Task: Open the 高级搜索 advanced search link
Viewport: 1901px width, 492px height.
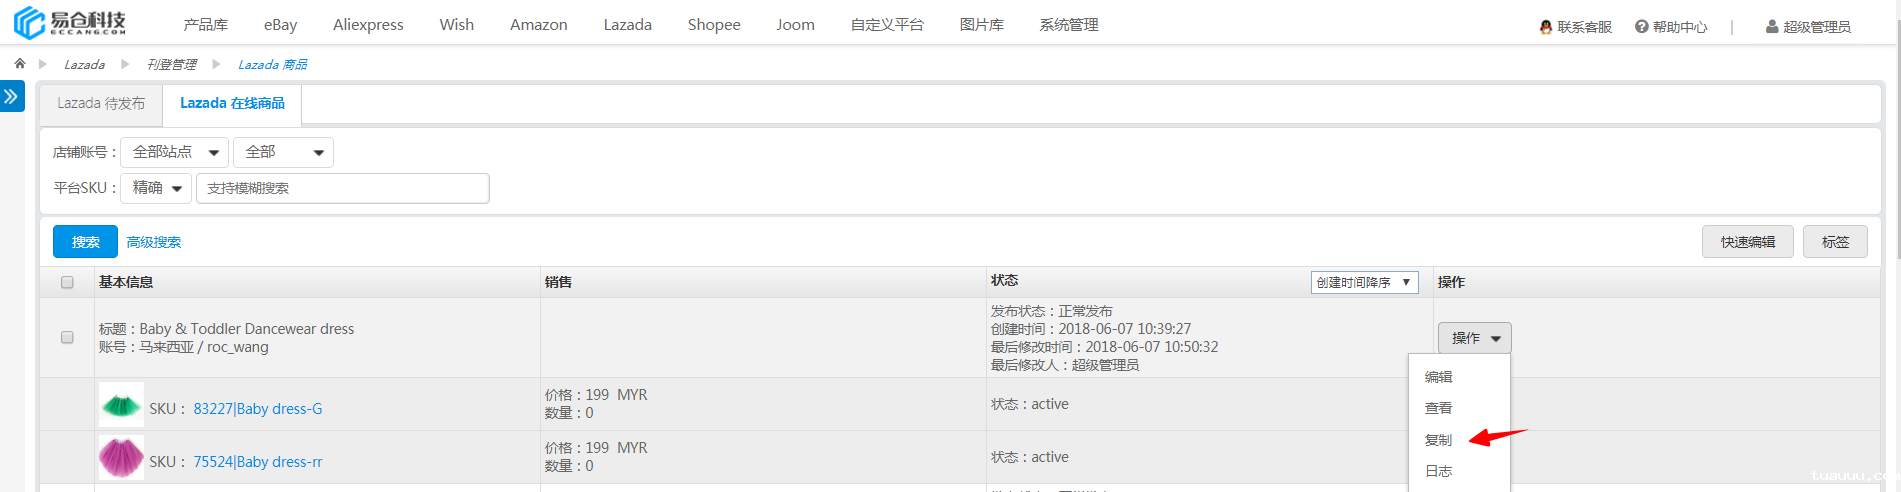Action: [154, 242]
